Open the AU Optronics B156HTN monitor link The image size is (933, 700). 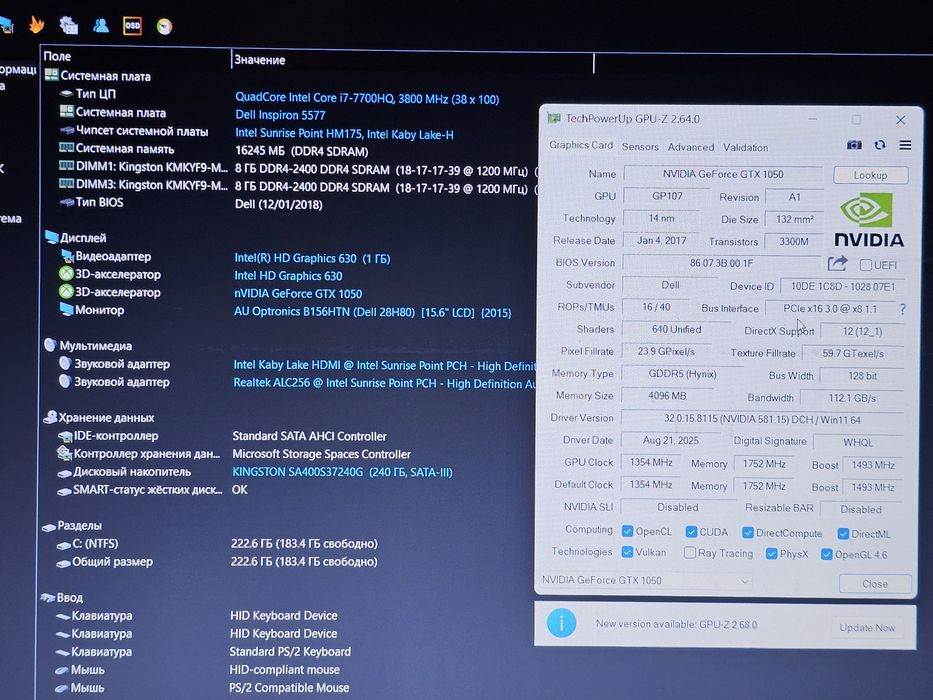click(x=372, y=312)
